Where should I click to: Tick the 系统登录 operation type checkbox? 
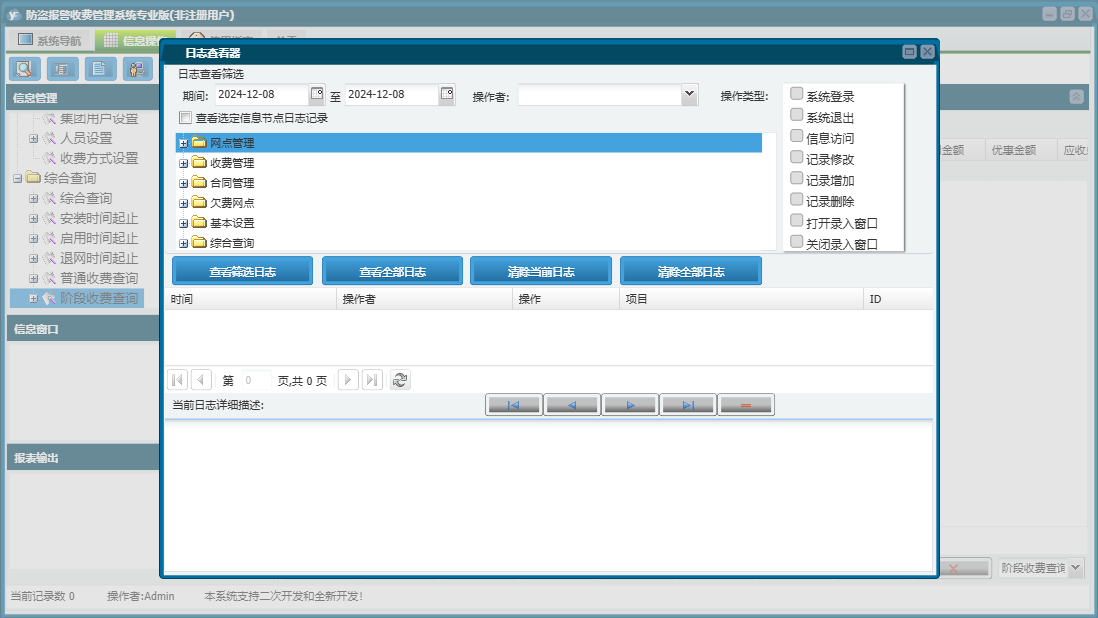coord(796,94)
